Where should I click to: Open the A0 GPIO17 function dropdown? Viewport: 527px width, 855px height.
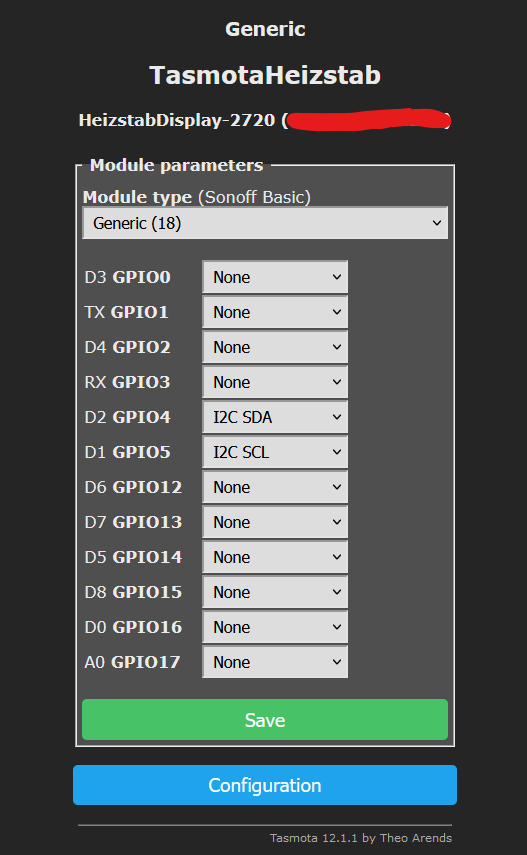point(275,662)
